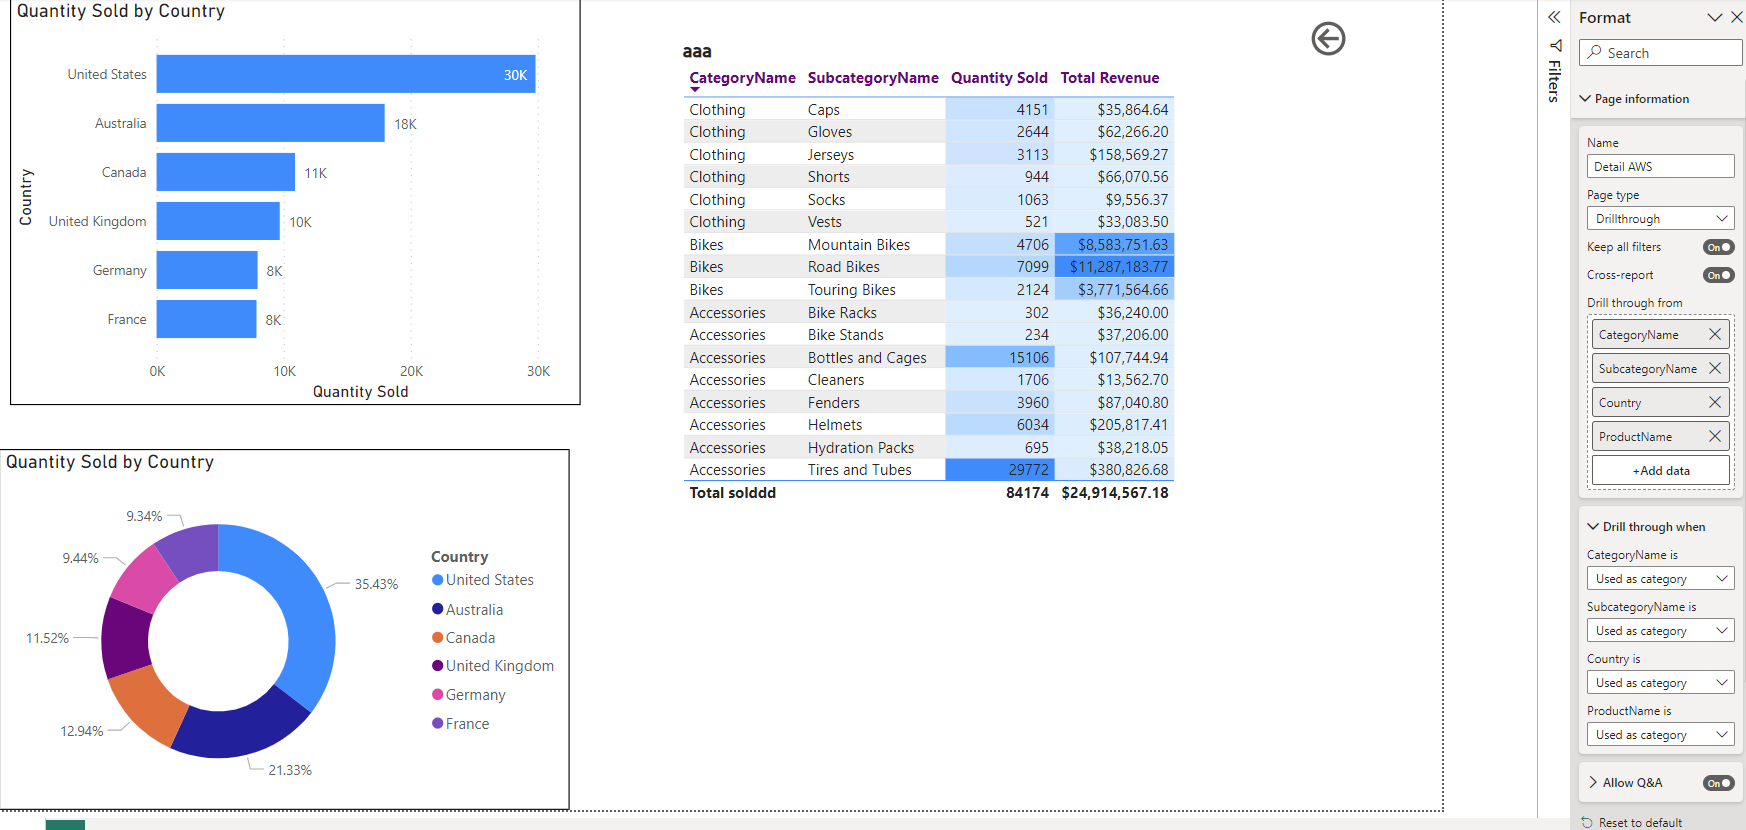Close the Format pane
Viewport: 1746px width, 830px height.
(1737, 17)
